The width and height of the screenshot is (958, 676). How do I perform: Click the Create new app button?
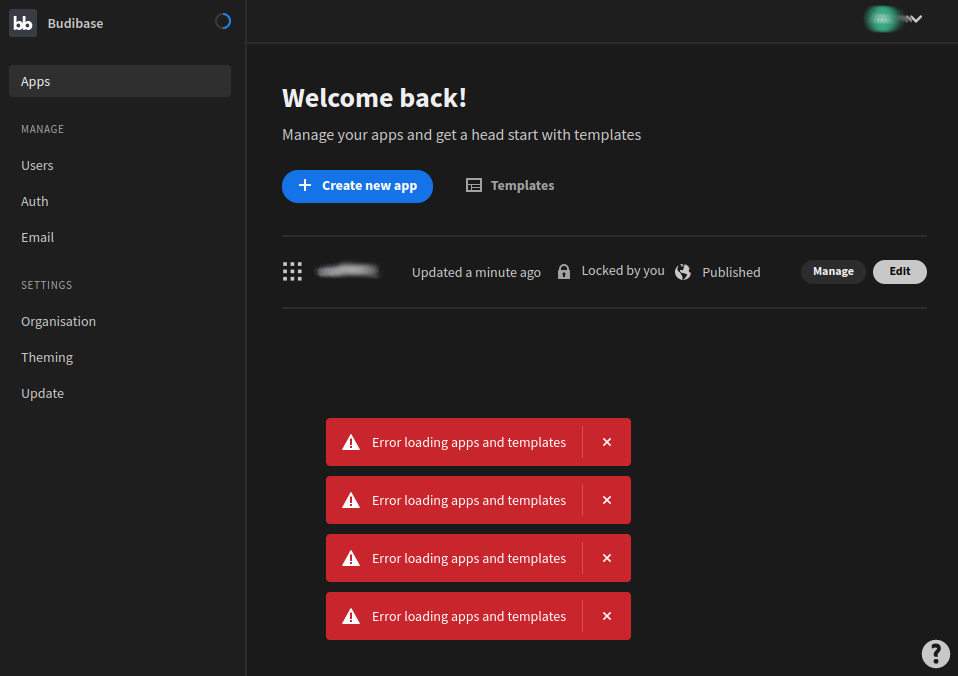[x=357, y=186]
